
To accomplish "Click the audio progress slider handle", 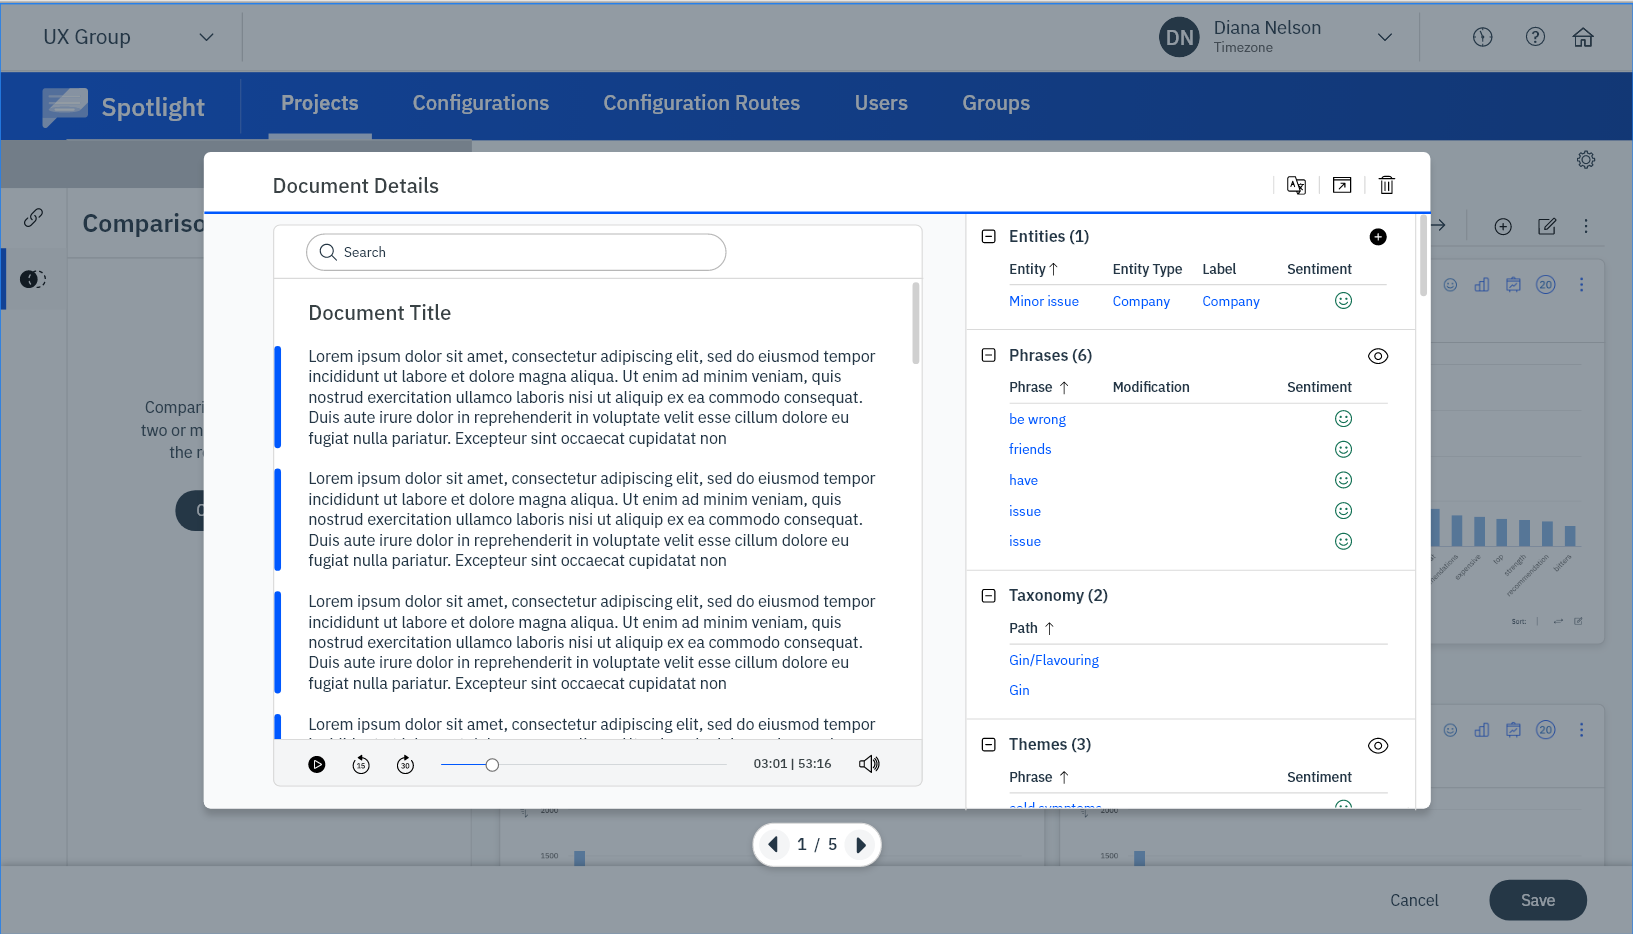I will click(492, 765).
